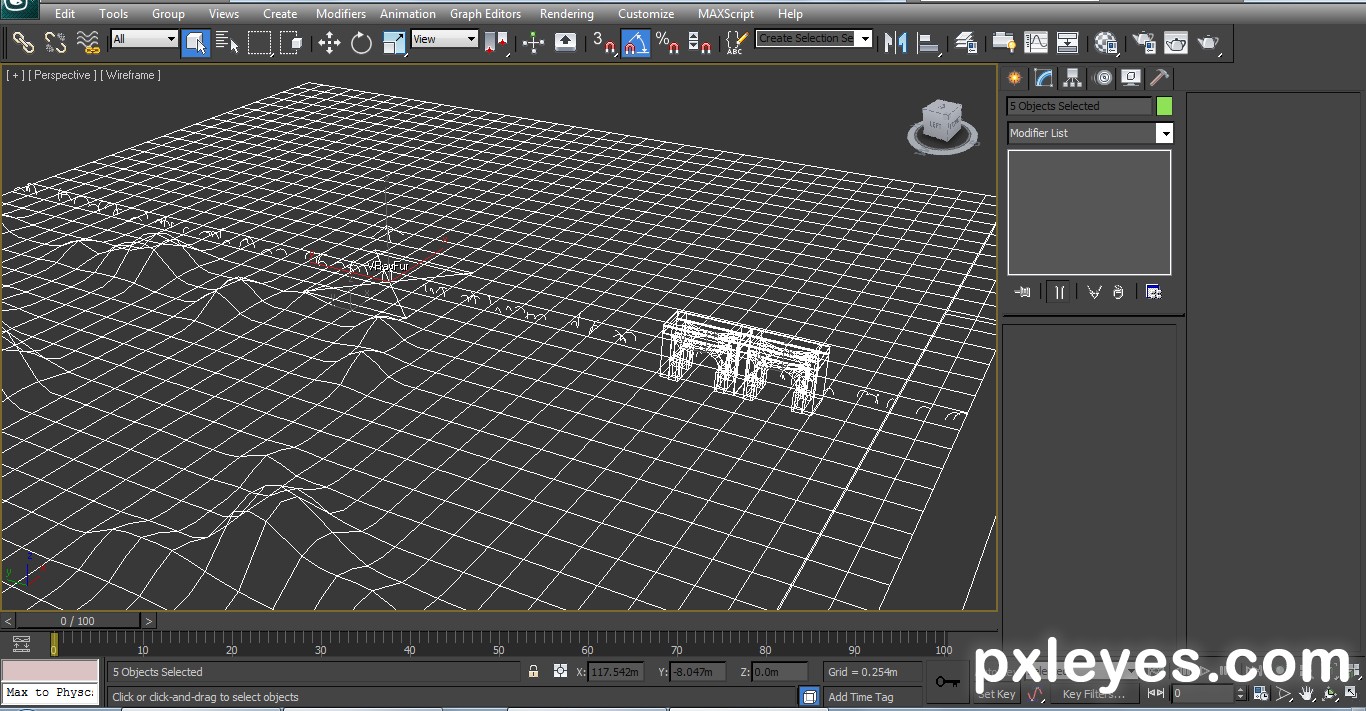
Task: Open the Tools menu
Action: pos(113,14)
